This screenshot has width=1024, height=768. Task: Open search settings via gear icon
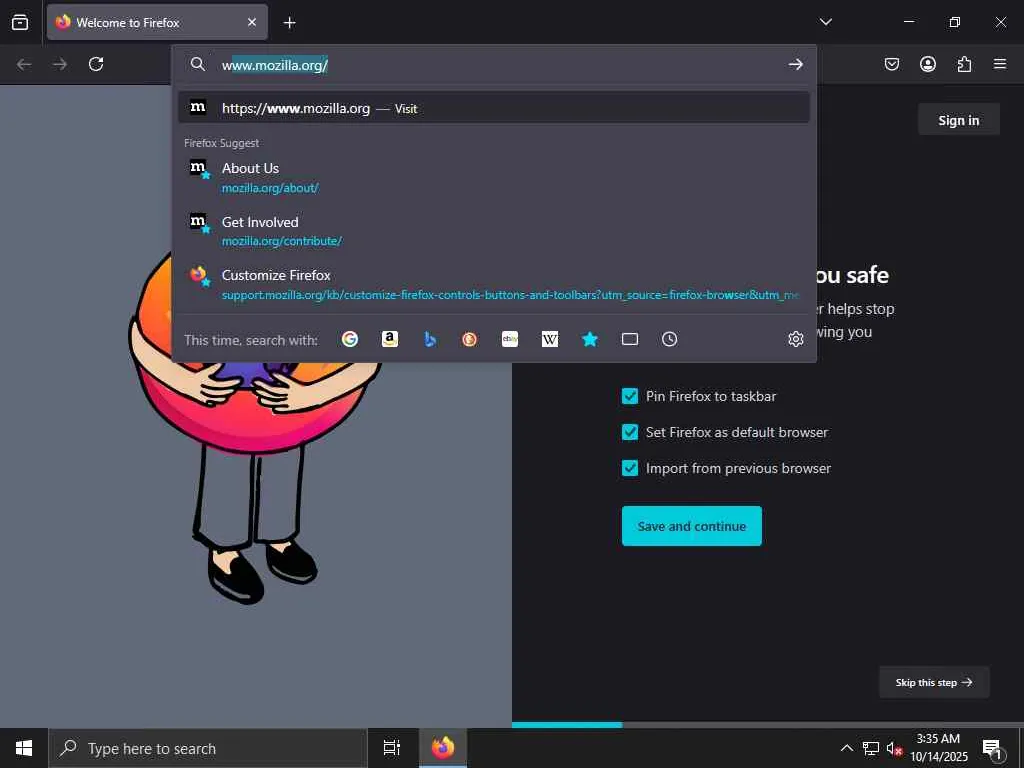(795, 339)
